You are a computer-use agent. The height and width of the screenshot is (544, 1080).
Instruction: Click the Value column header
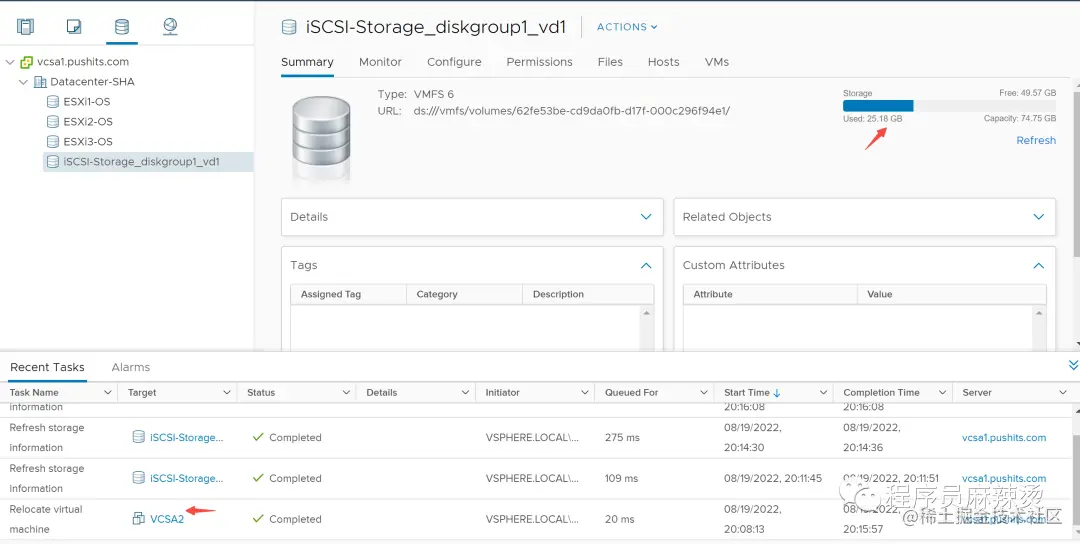coord(880,294)
